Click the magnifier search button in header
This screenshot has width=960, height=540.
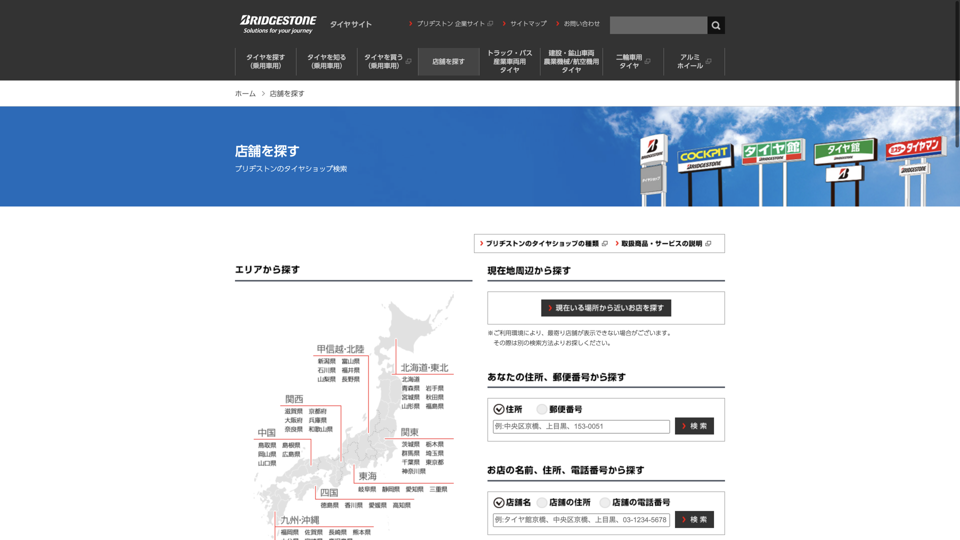coord(716,25)
